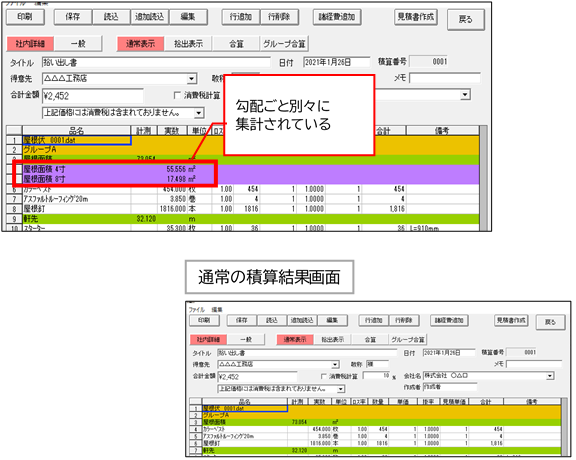
Task: Open 得意先 dropdown in the 通常の積算結果画面 window
Action: (335, 364)
